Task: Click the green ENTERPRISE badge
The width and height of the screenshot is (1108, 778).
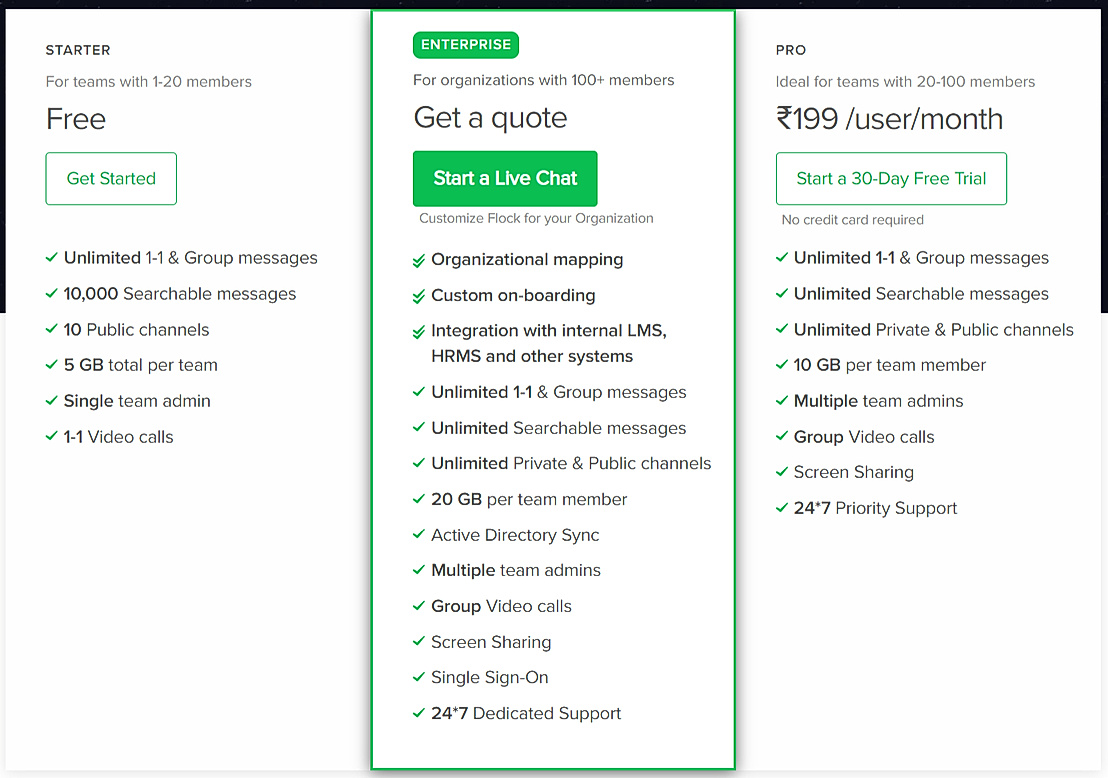Action: [466, 45]
